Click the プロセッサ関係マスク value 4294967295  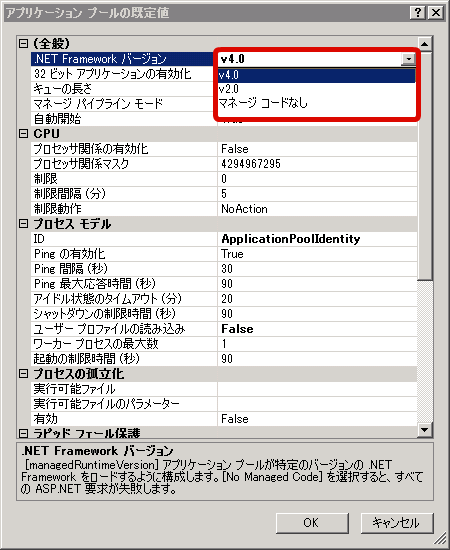[251, 164]
